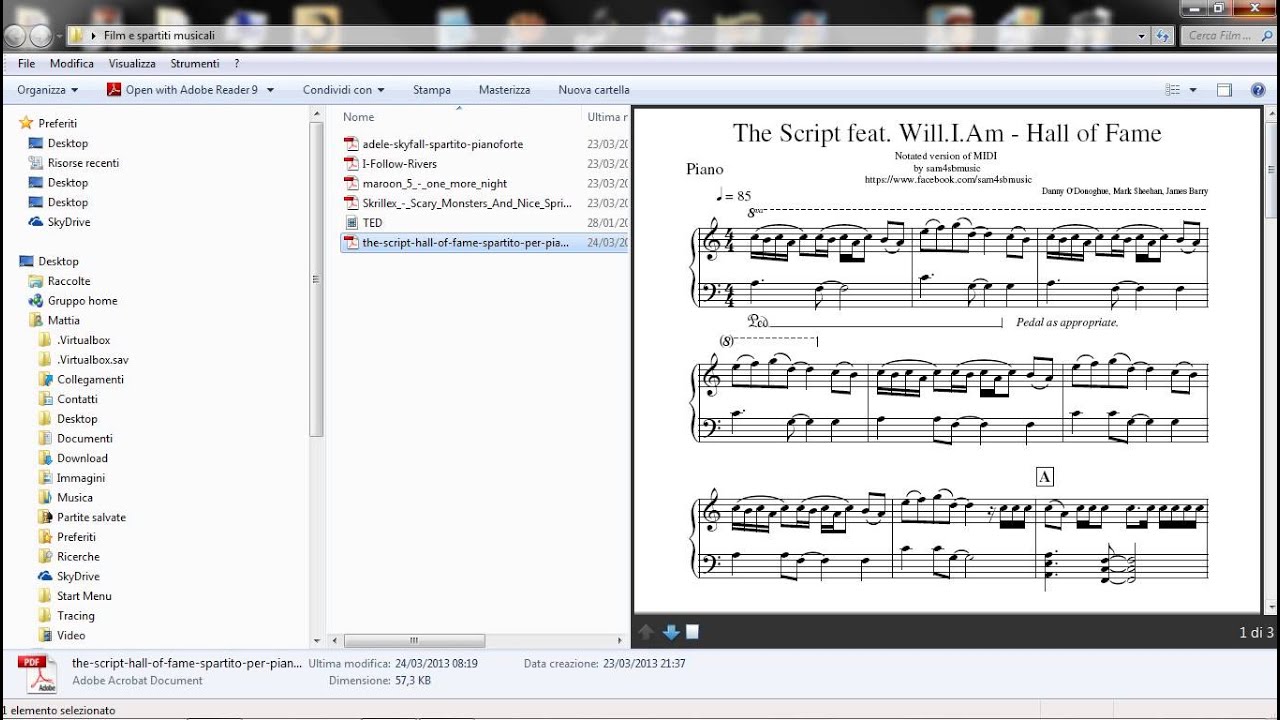The height and width of the screenshot is (720, 1280).
Task: Select the Contatti folder in tree
Action: (77, 399)
